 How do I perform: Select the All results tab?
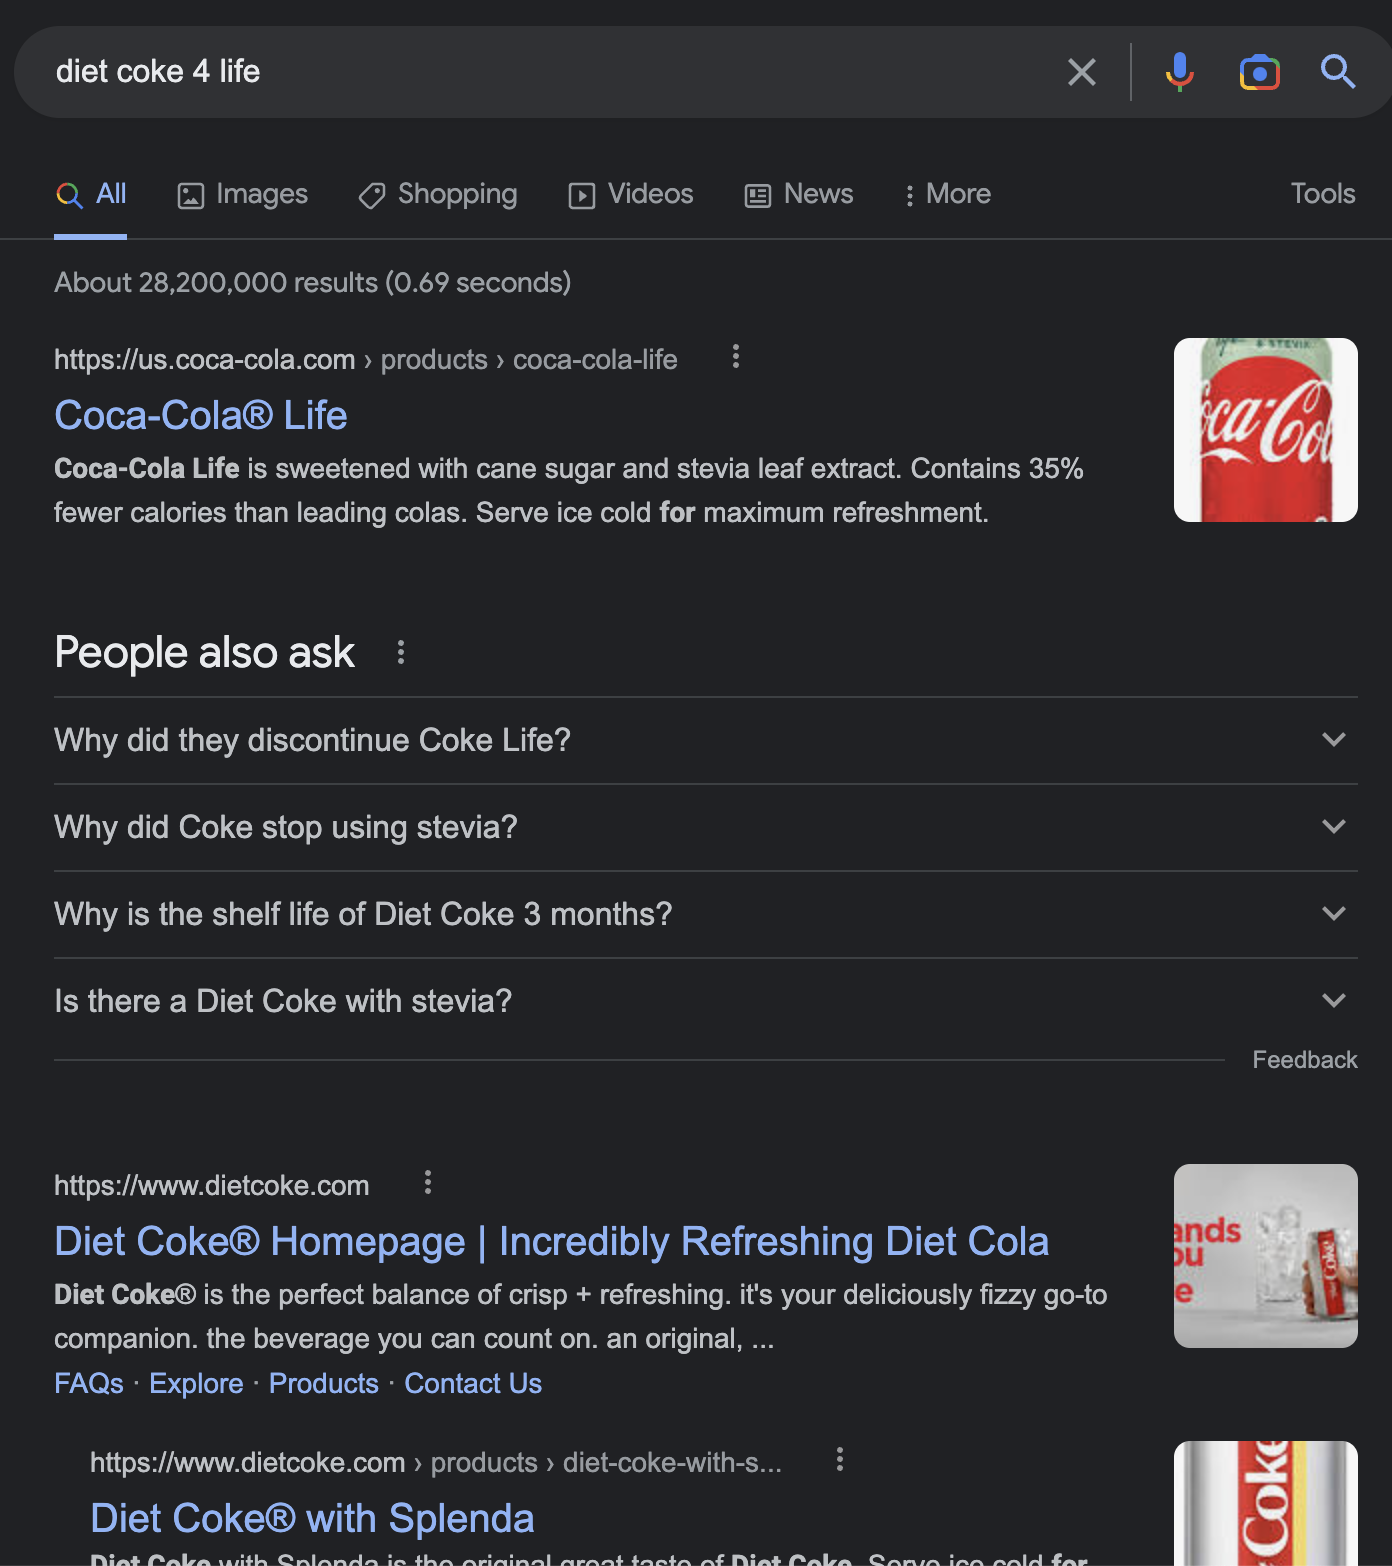(x=91, y=194)
